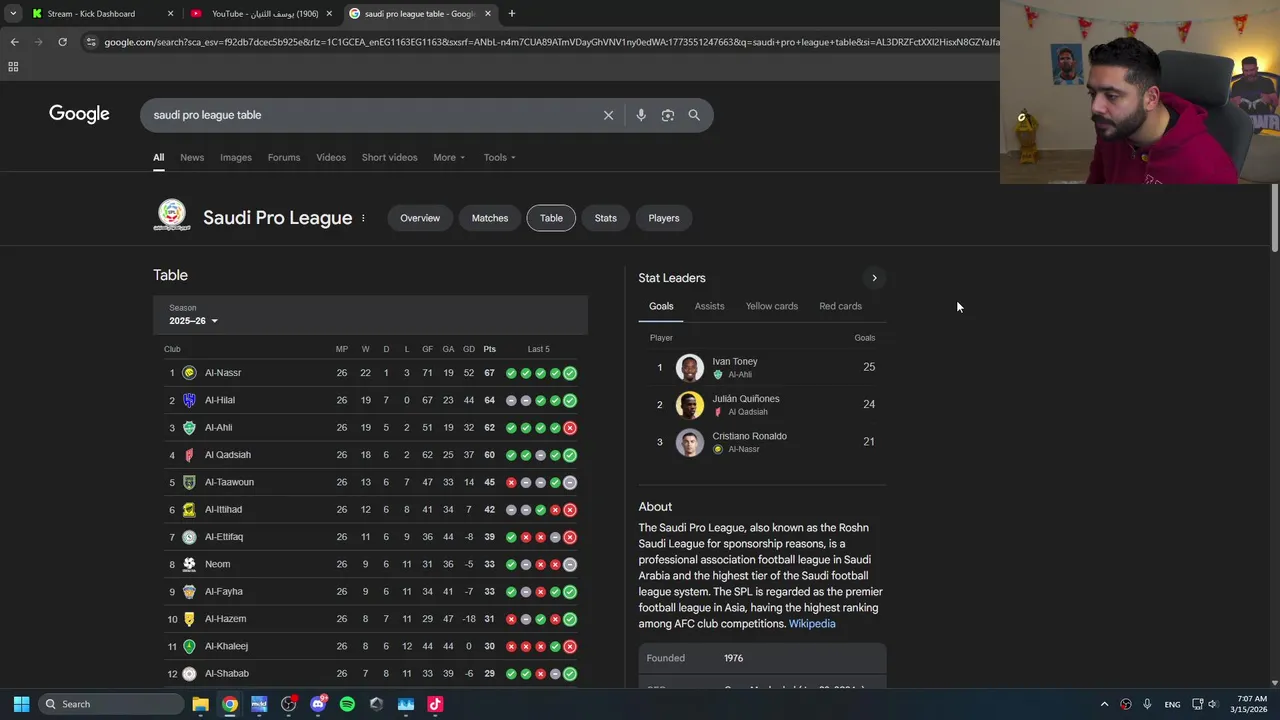The width and height of the screenshot is (1280, 720).
Task: Close the YouTube tab
Action: tap(329, 14)
